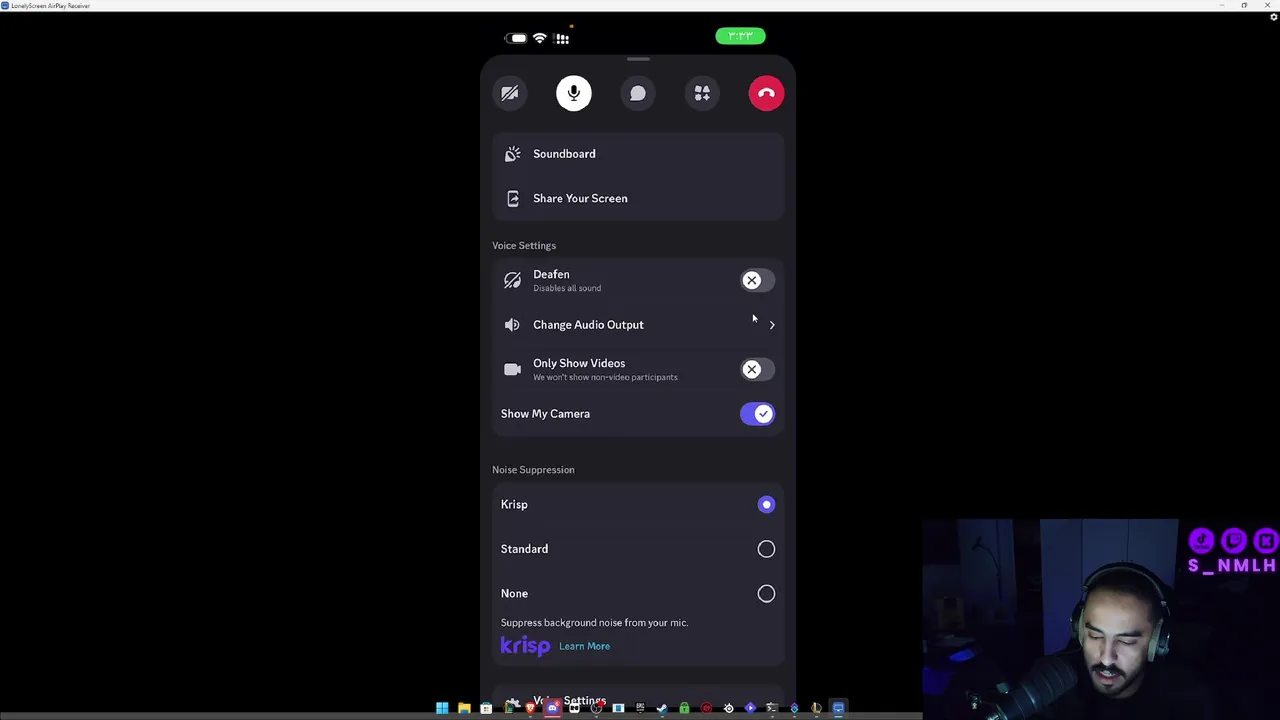The width and height of the screenshot is (1280, 720).
Task: Open the Soundboard menu entry
Action: (638, 154)
